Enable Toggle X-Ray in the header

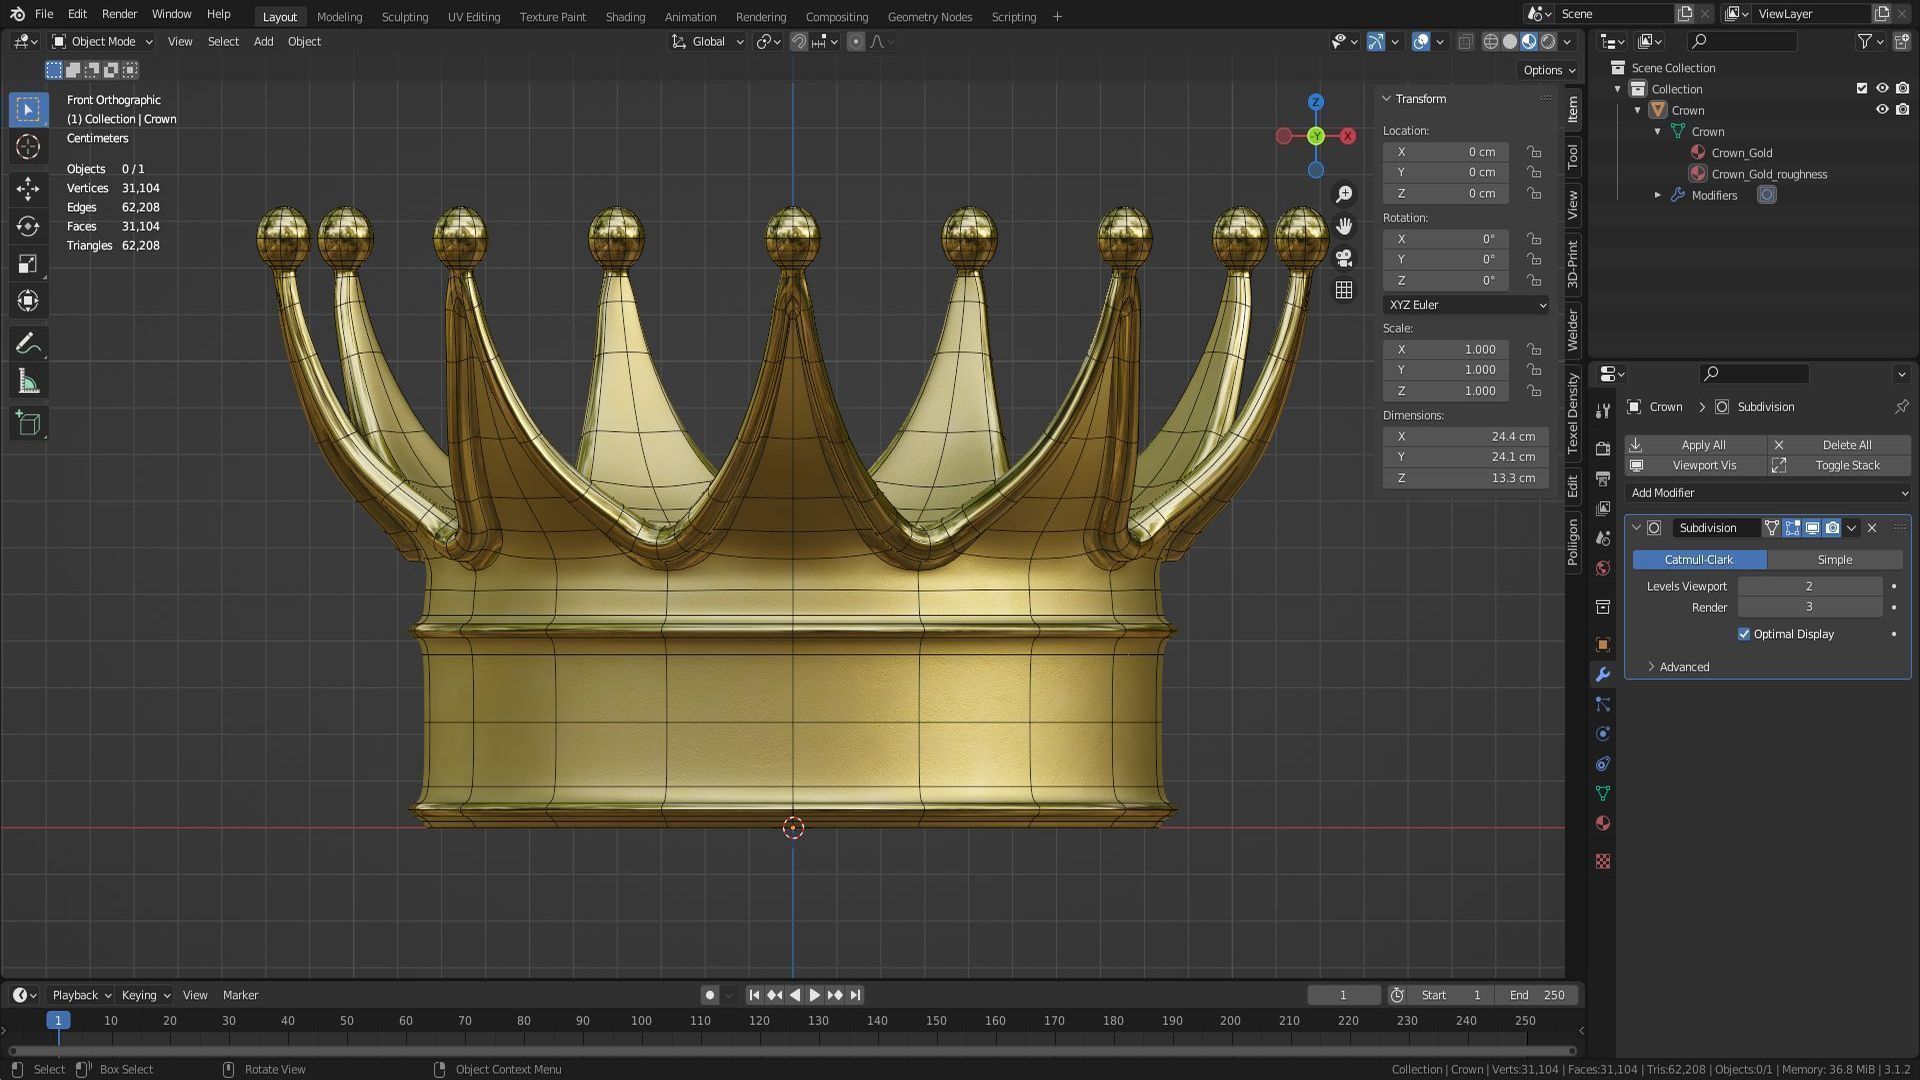point(1466,41)
